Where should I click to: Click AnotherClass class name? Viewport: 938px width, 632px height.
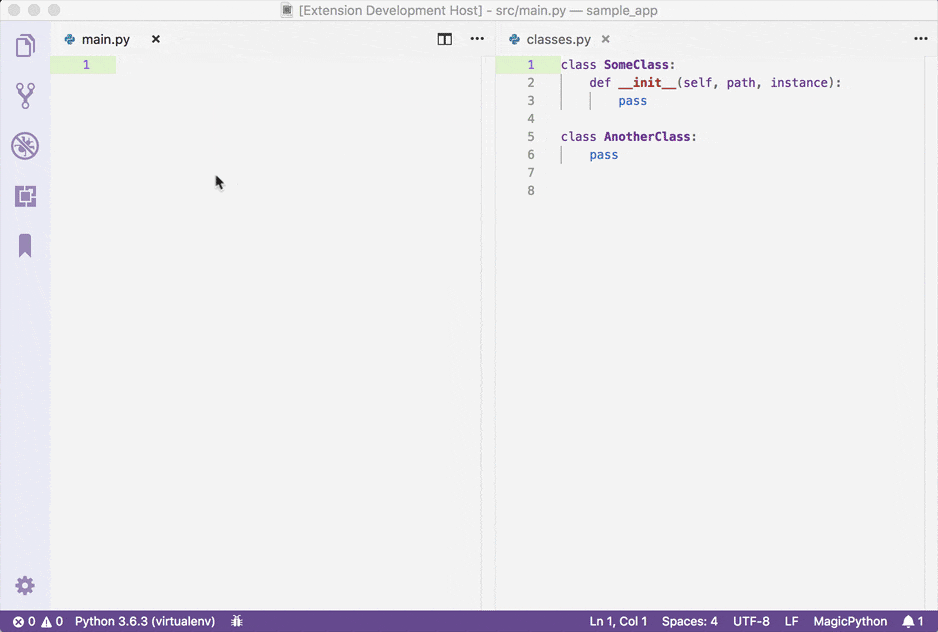click(647, 136)
